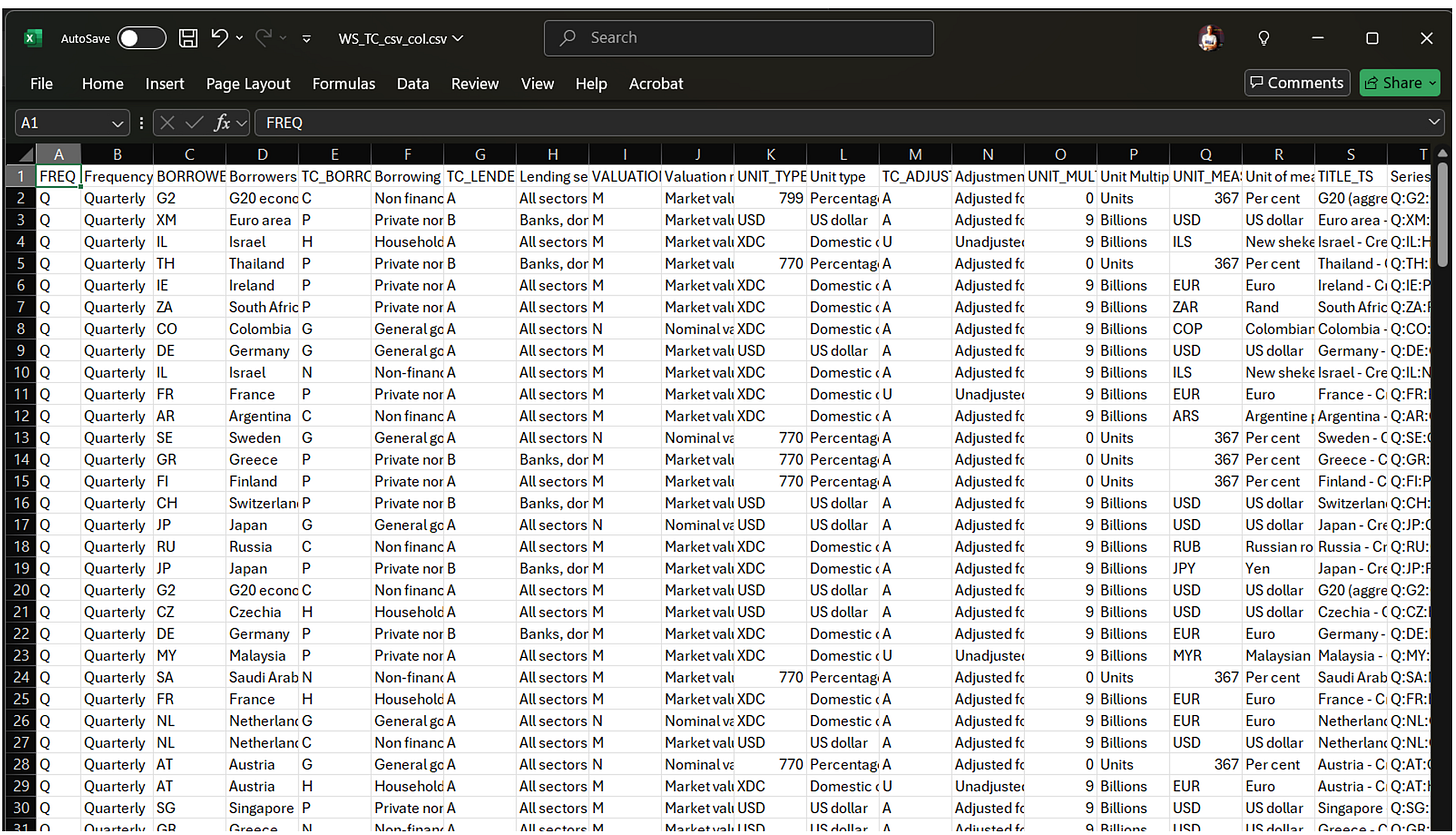Select column A header

[58, 154]
